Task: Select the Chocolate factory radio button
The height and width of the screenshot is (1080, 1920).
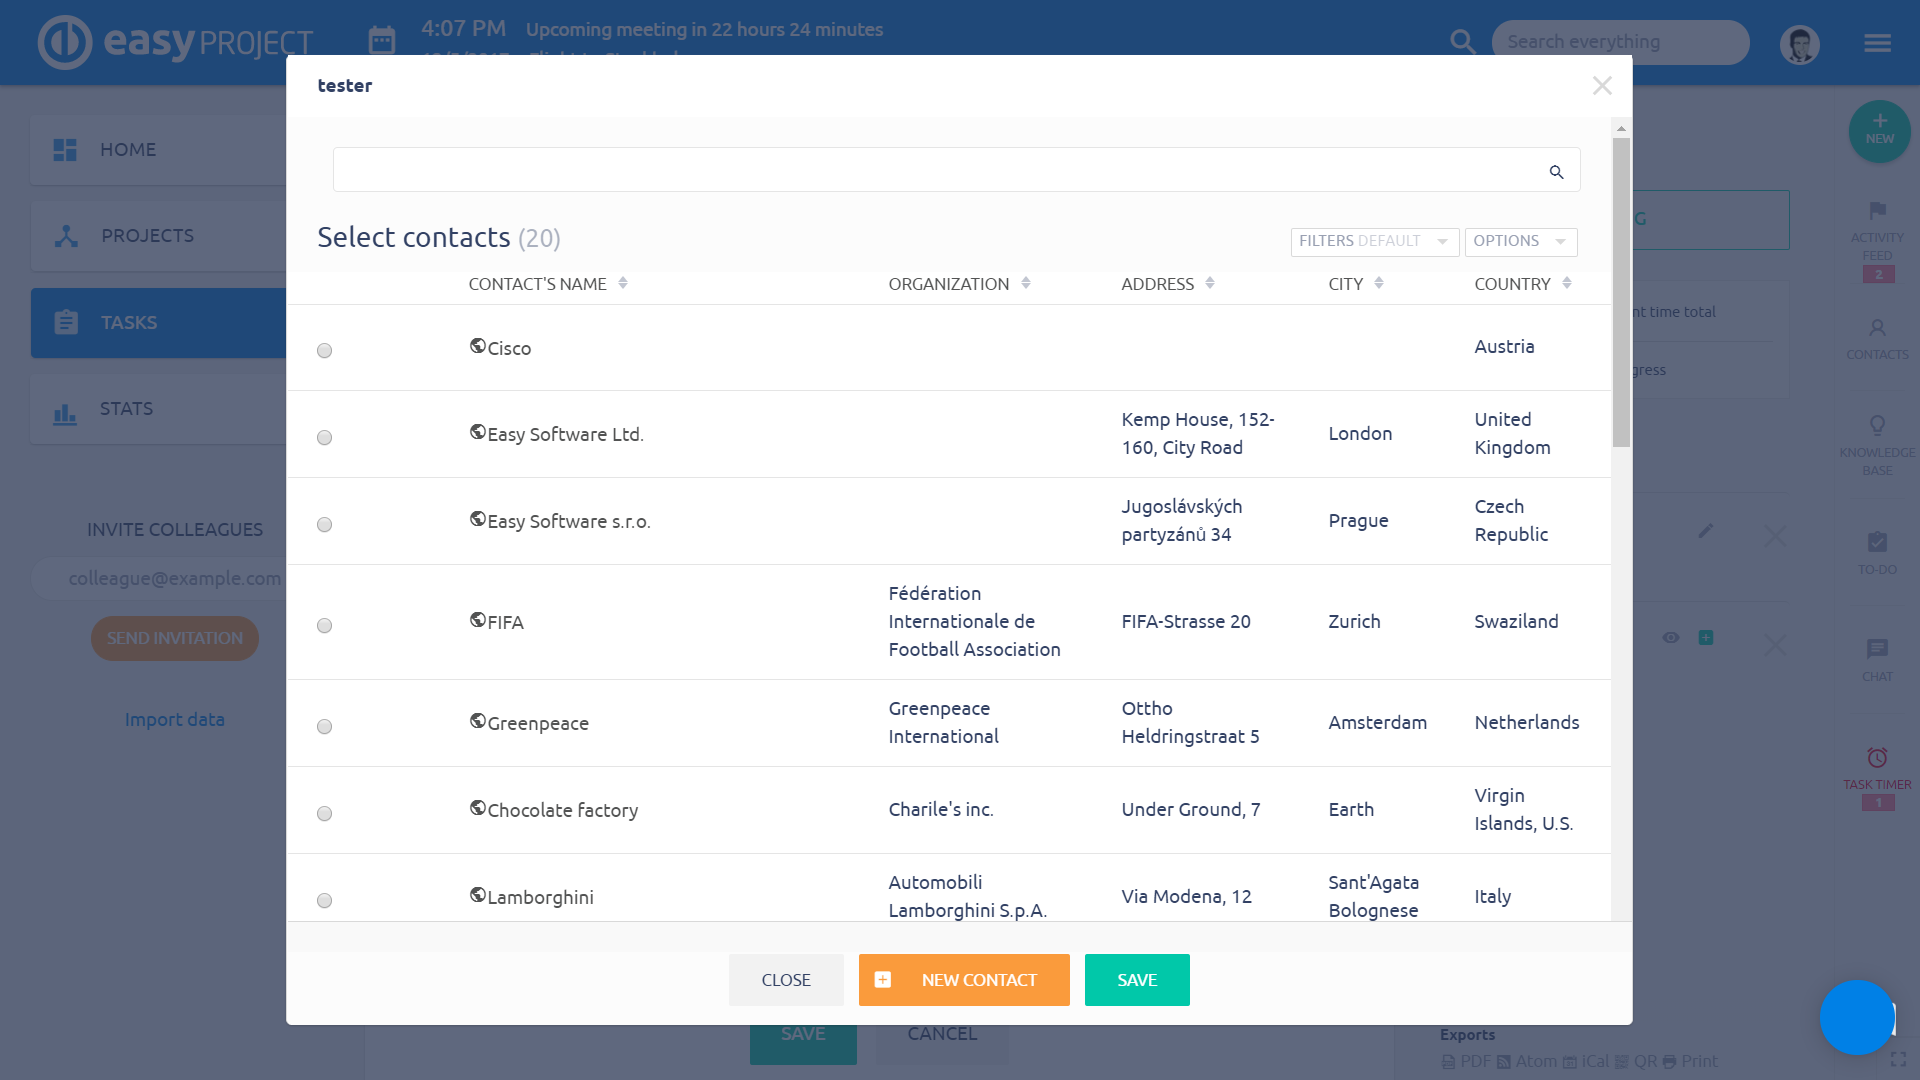Action: click(x=324, y=814)
